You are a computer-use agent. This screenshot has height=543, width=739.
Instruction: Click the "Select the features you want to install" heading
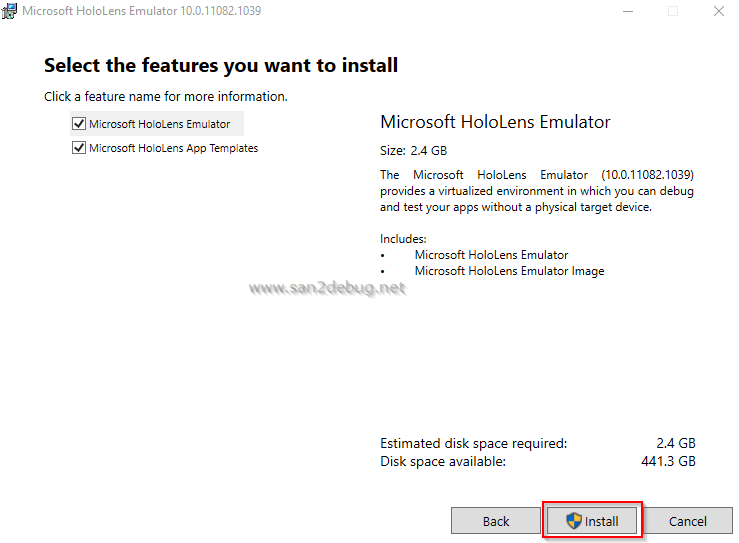pyautogui.click(x=221, y=66)
